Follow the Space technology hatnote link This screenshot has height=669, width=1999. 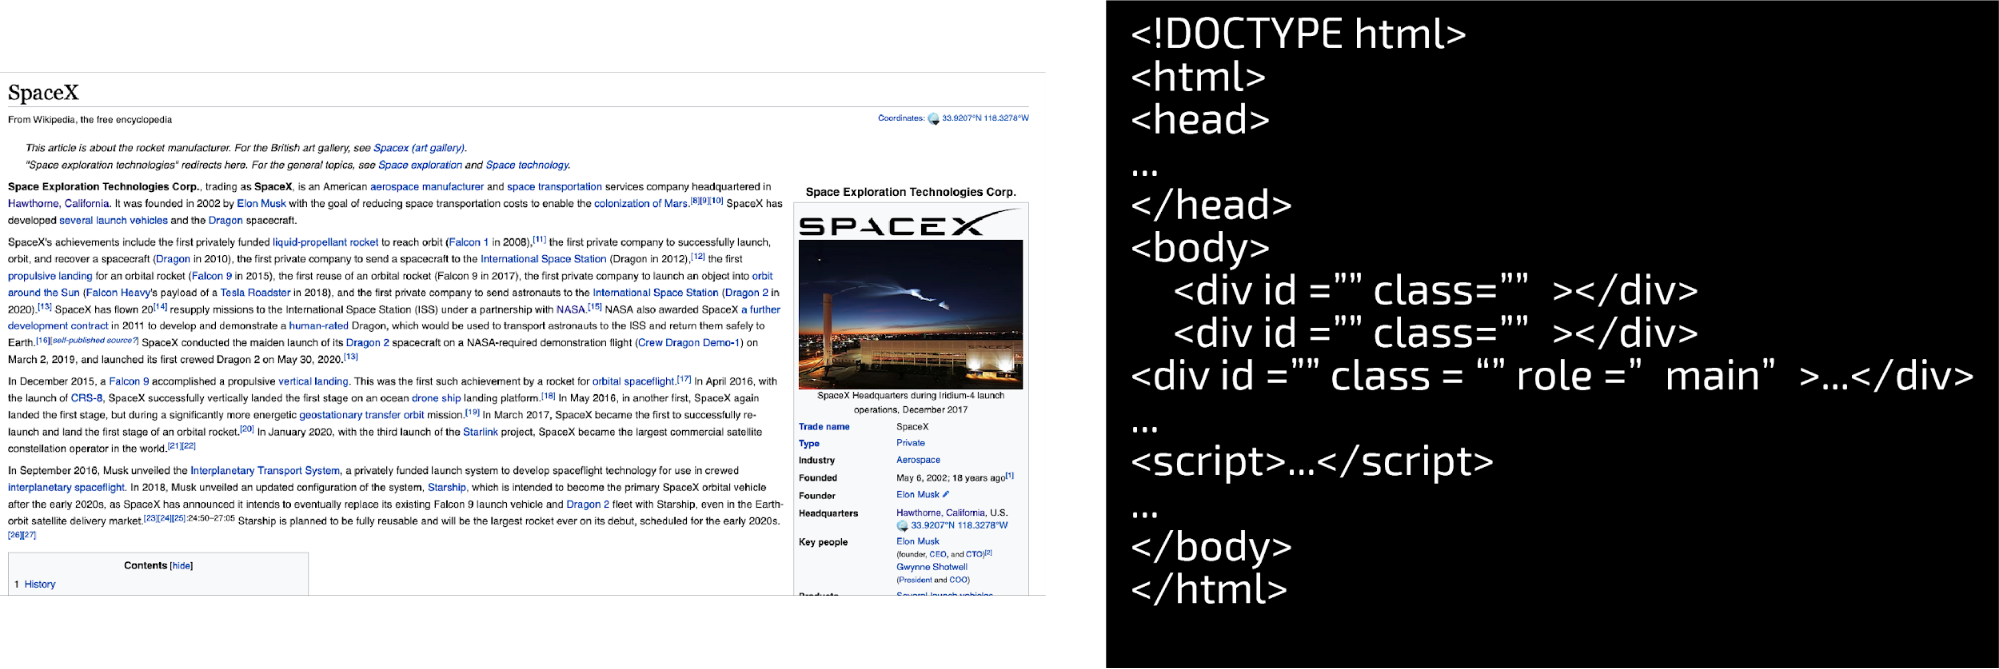pyautogui.click(x=527, y=165)
